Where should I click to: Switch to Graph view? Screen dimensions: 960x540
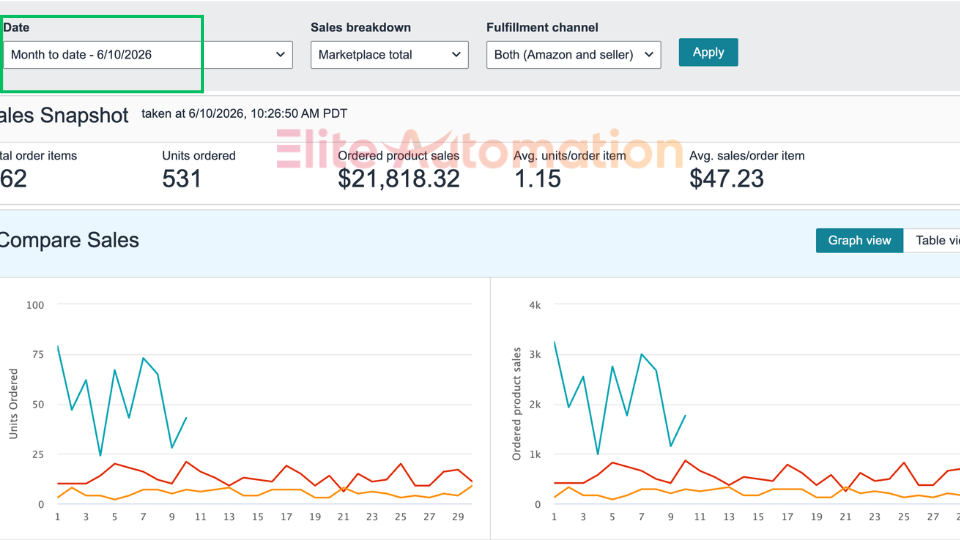pos(860,241)
